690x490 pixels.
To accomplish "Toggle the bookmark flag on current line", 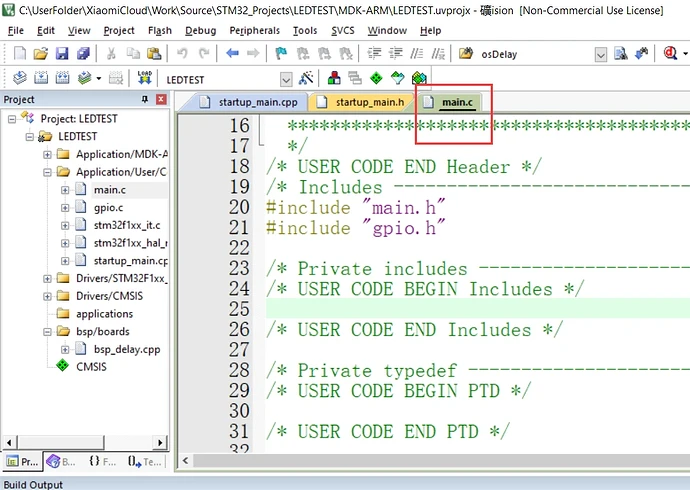I will click(x=282, y=54).
